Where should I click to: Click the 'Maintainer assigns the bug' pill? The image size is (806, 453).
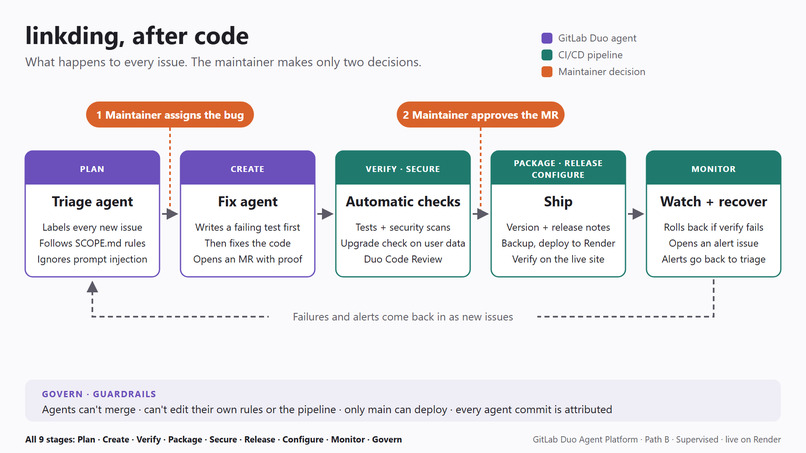tap(170, 115)
